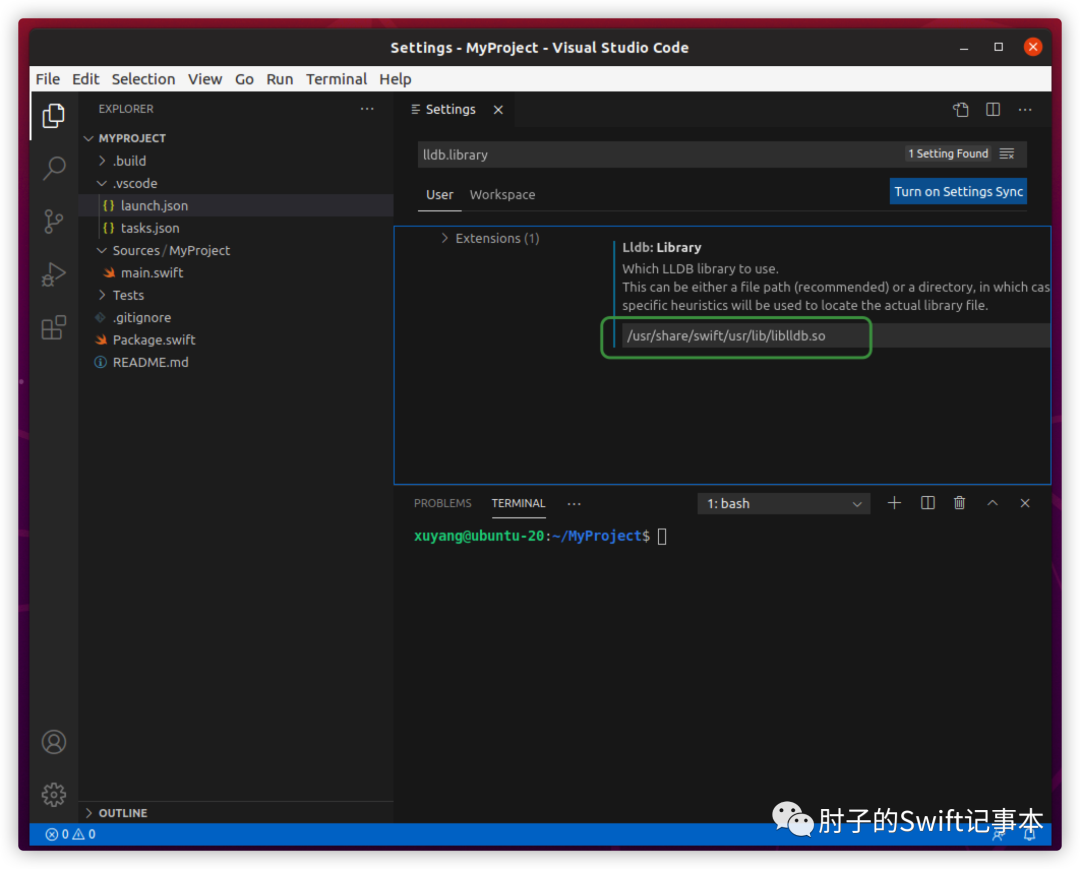Viewport: 1080px width, 869px height.
Task: Open the File menu
Action: (x=48, y=79)
